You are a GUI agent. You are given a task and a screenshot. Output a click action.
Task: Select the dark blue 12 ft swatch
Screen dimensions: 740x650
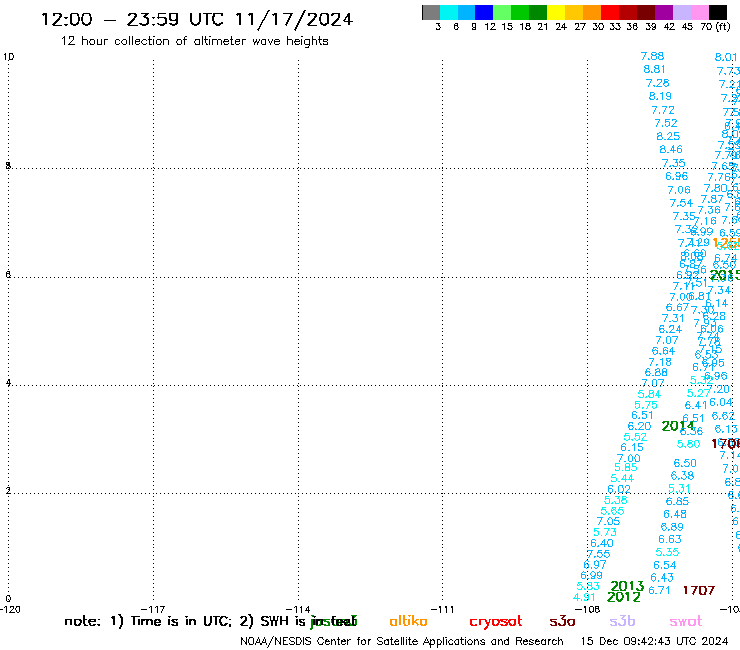click(484, 12)
